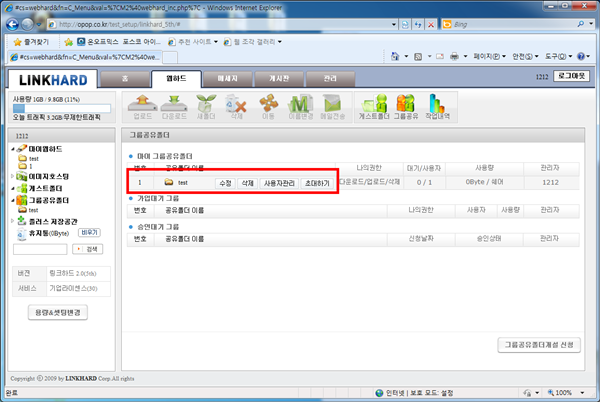This screenshot has width=600, height=402.
Task: Open the 웹 조각 갤러리 favorites-bar item
Action: (x=253, y=42)
